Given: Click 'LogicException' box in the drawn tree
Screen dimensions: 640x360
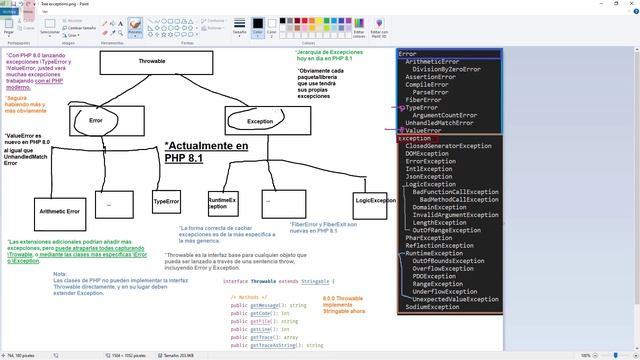Looking at the screenshot, I should pos(370,206).
